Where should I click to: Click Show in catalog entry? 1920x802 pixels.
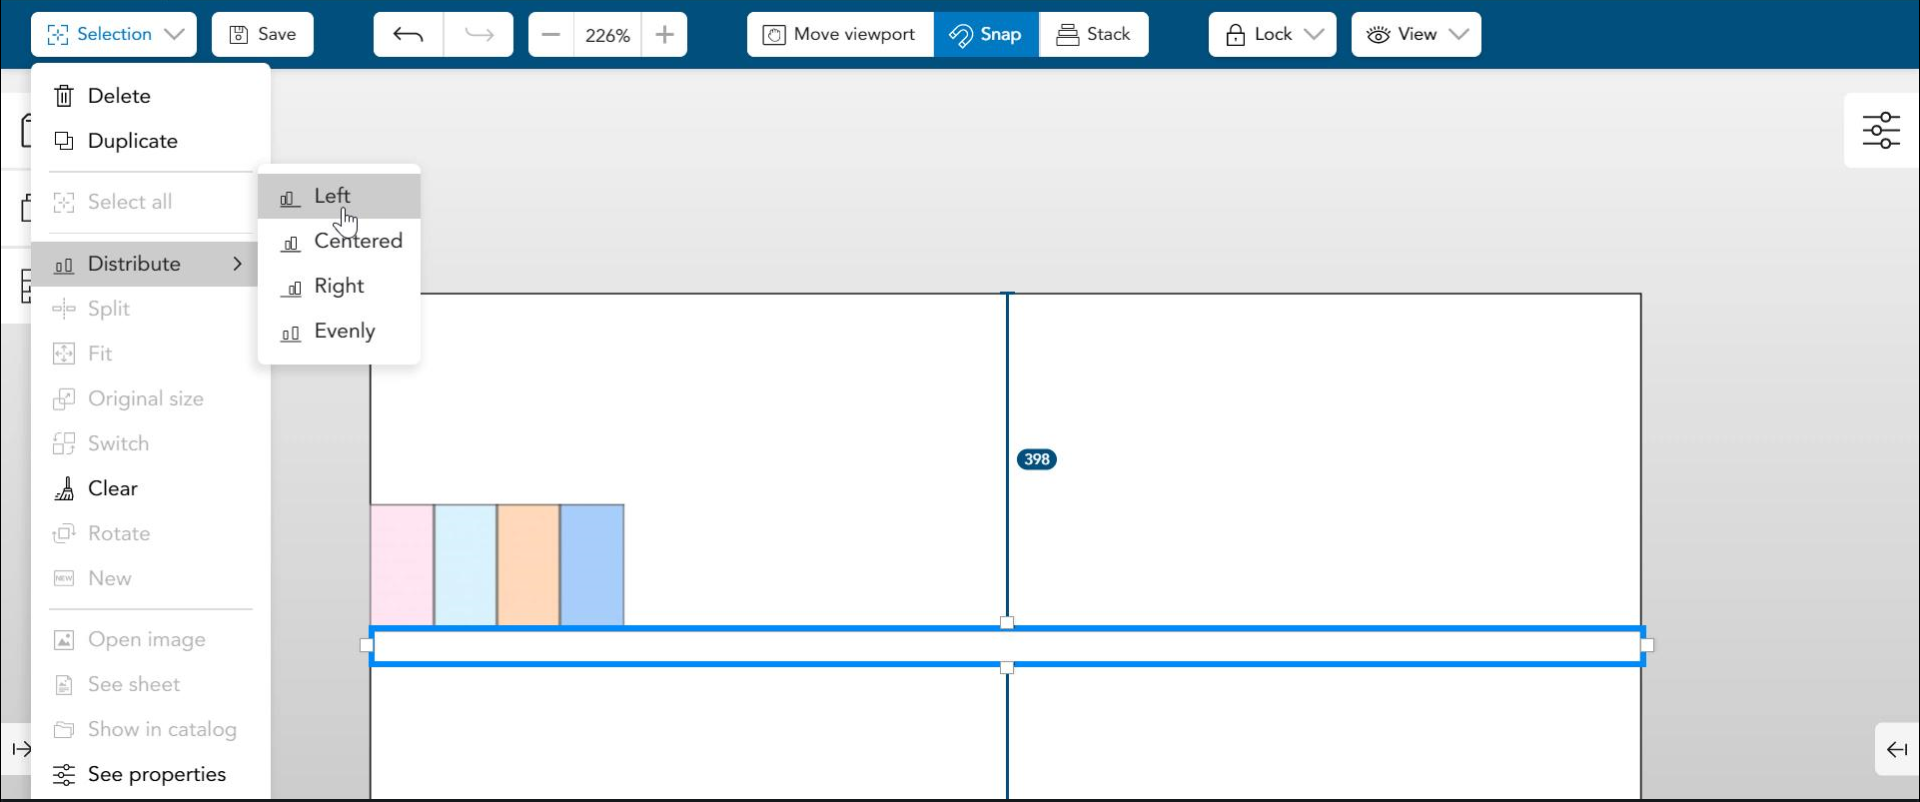[x=150, y=730]
